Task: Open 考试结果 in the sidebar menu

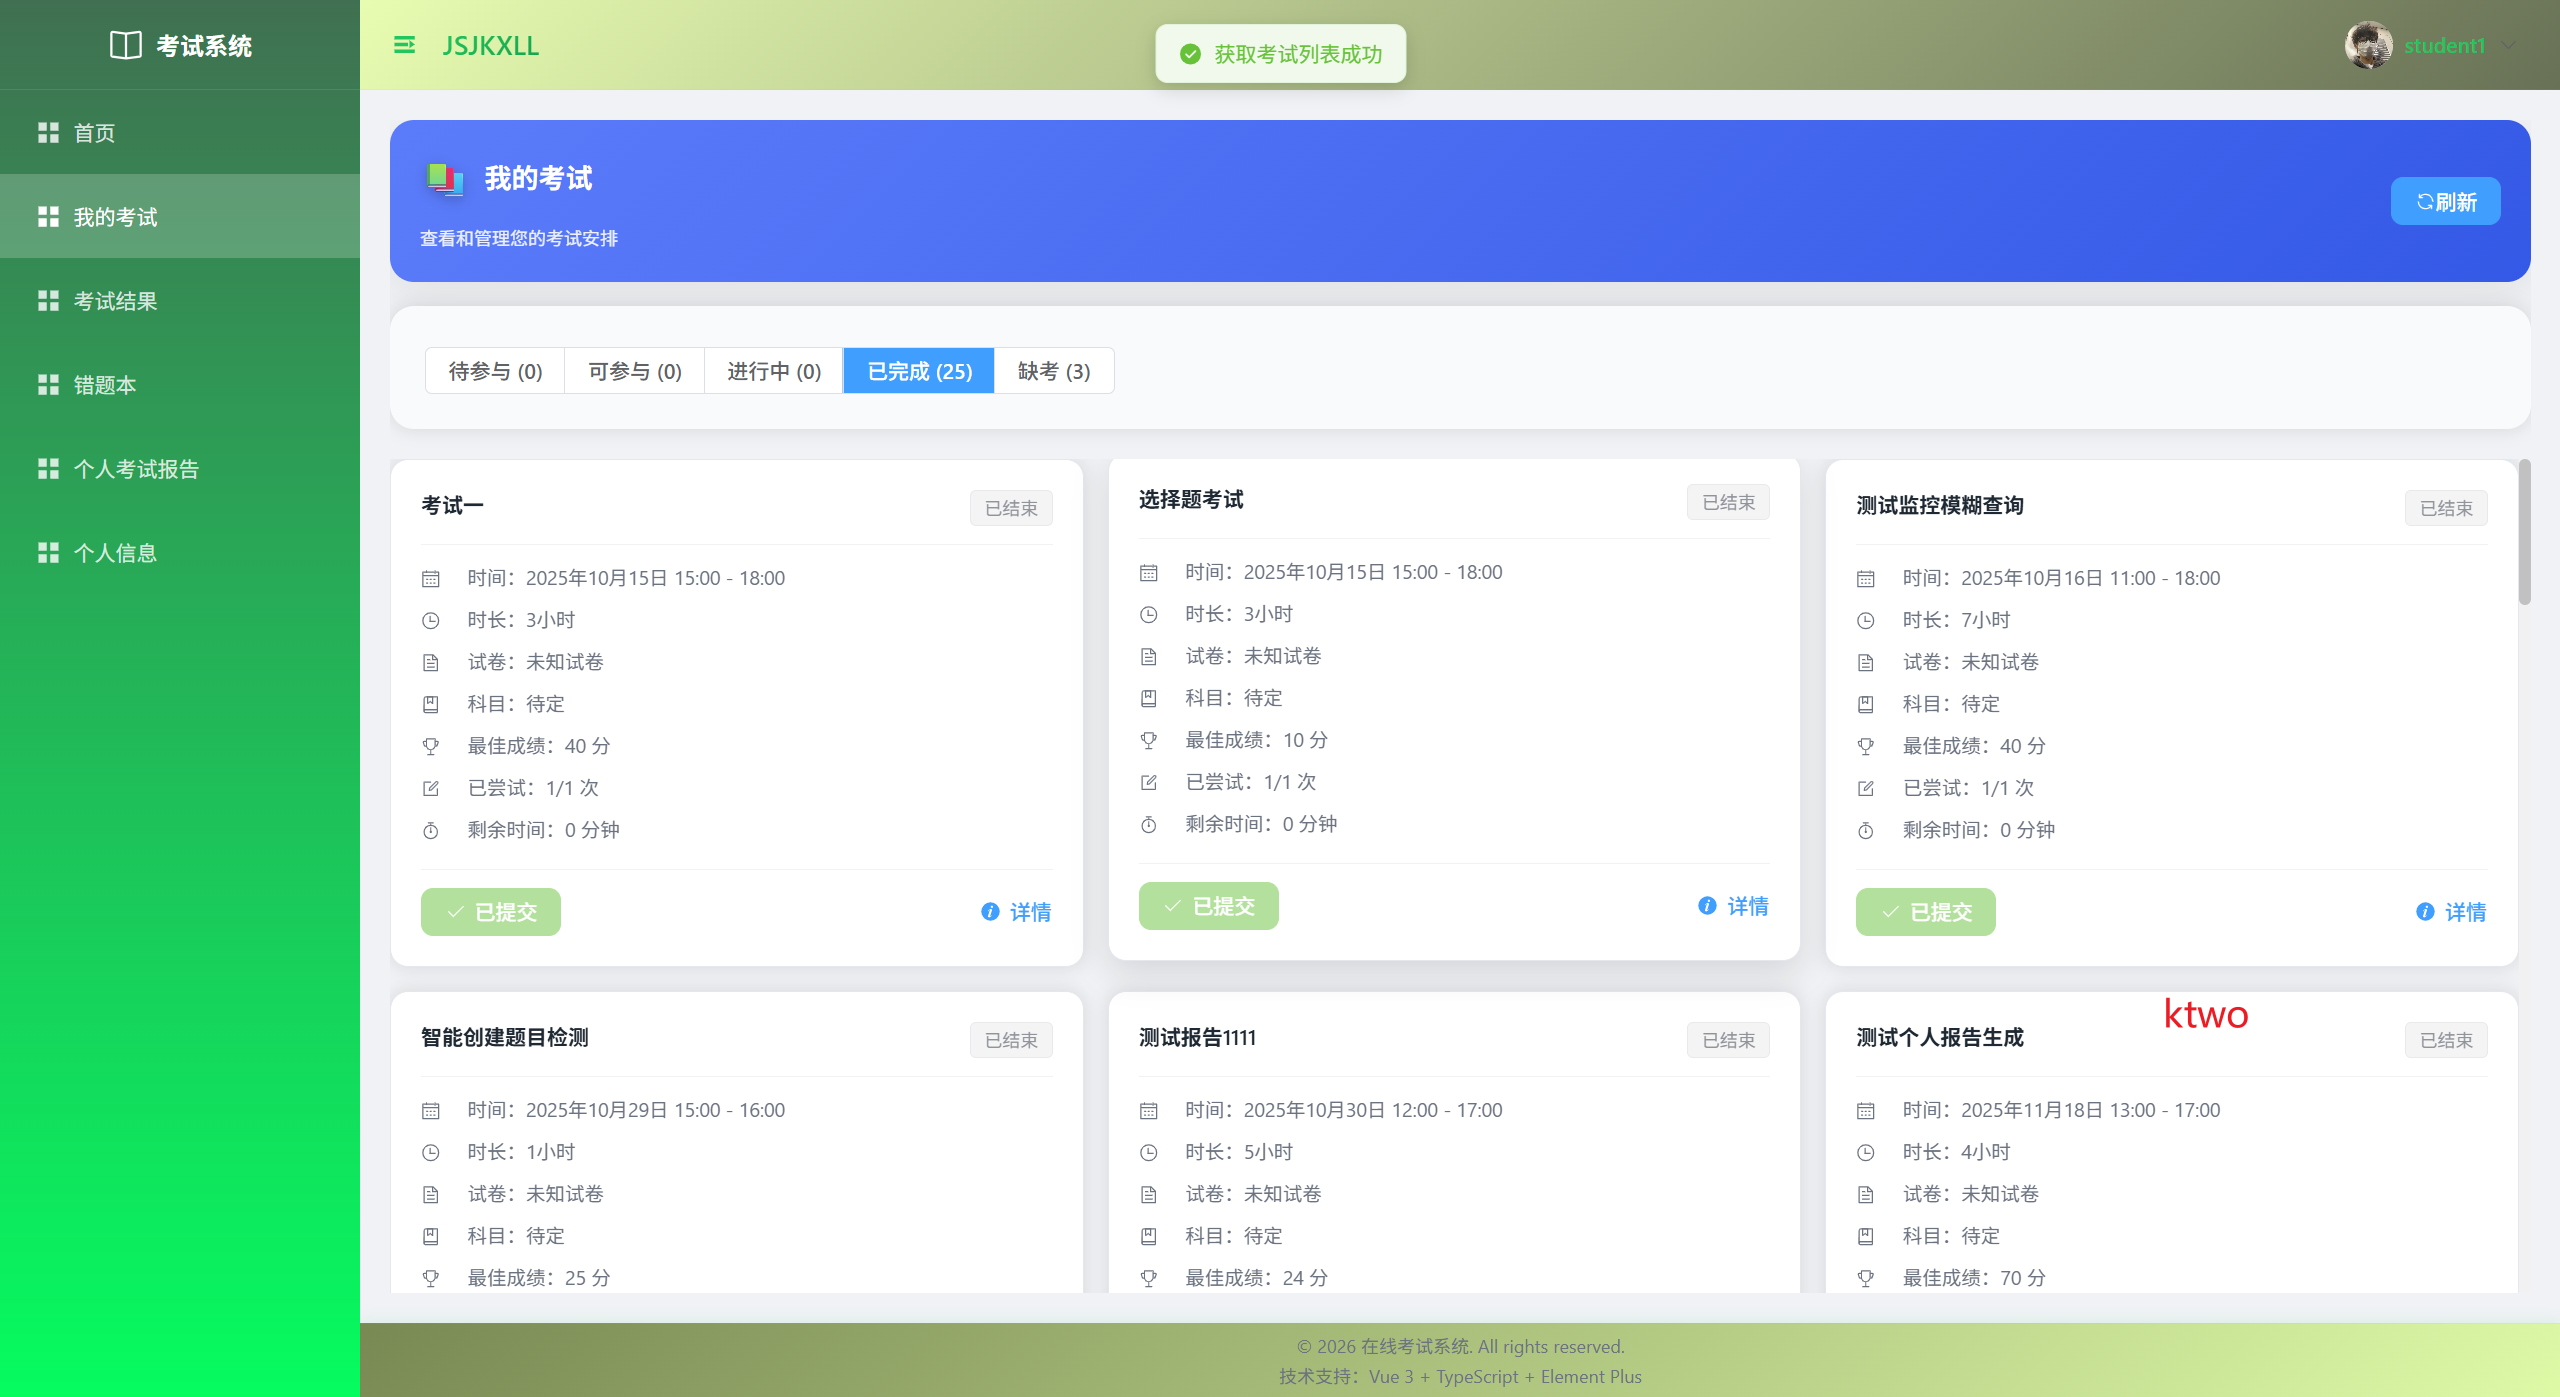Action: point(115,301)
